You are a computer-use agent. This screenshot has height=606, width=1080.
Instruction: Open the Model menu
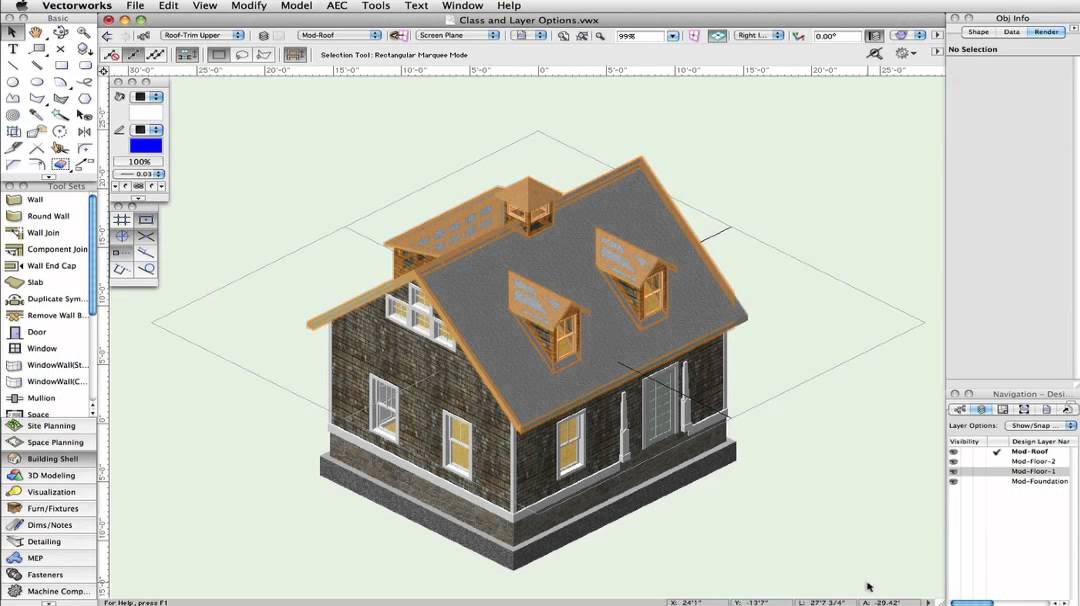296,6
